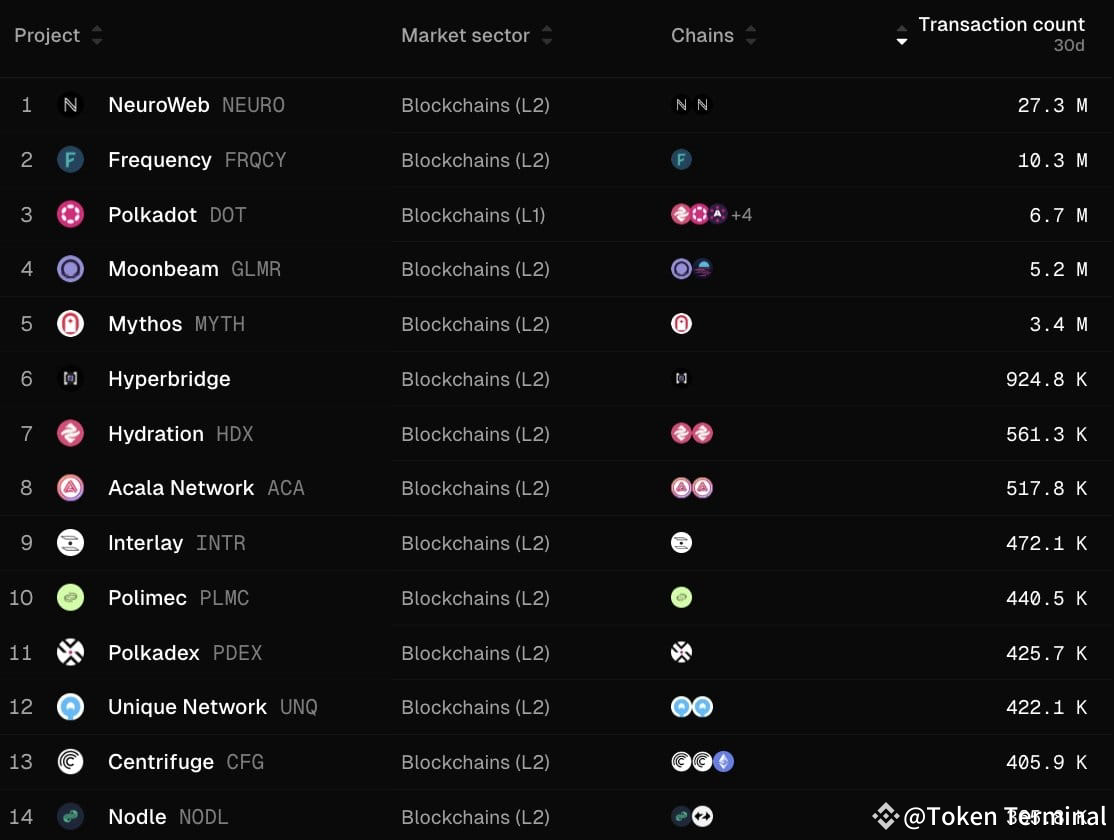
Task: Expand the +4 chains for Polkadot
Action: 742,214
